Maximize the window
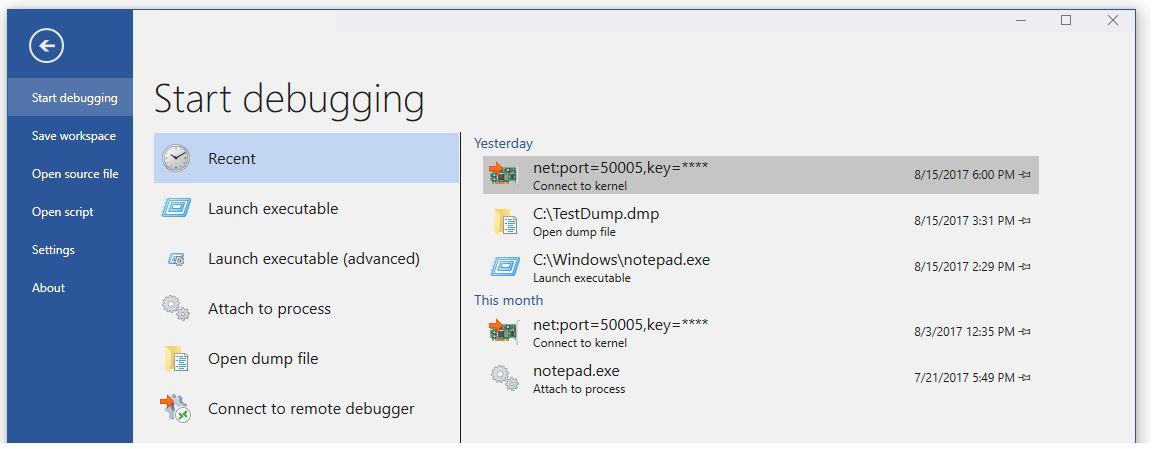The height and width of the screenshot is (449, 1152). click(1066, 21)
